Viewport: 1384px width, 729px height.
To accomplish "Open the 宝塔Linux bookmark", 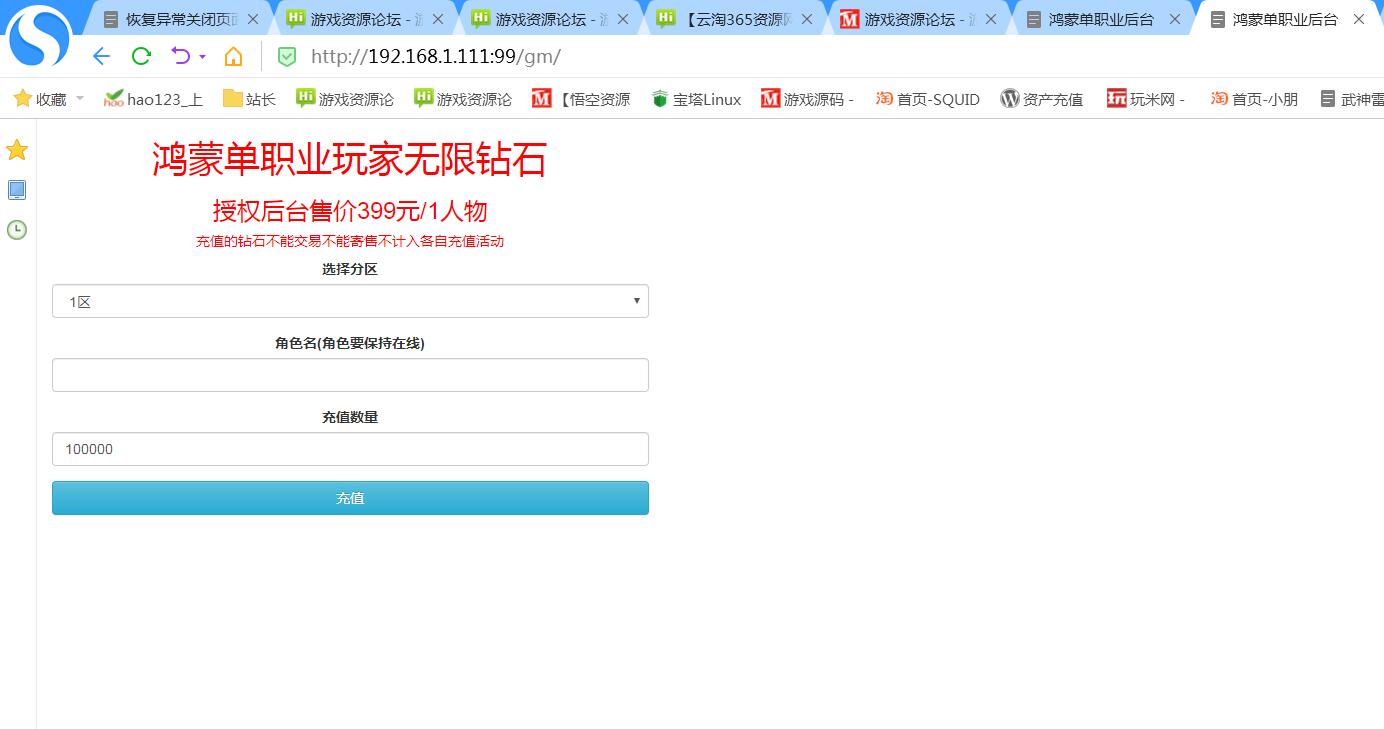I will (697, 99).
